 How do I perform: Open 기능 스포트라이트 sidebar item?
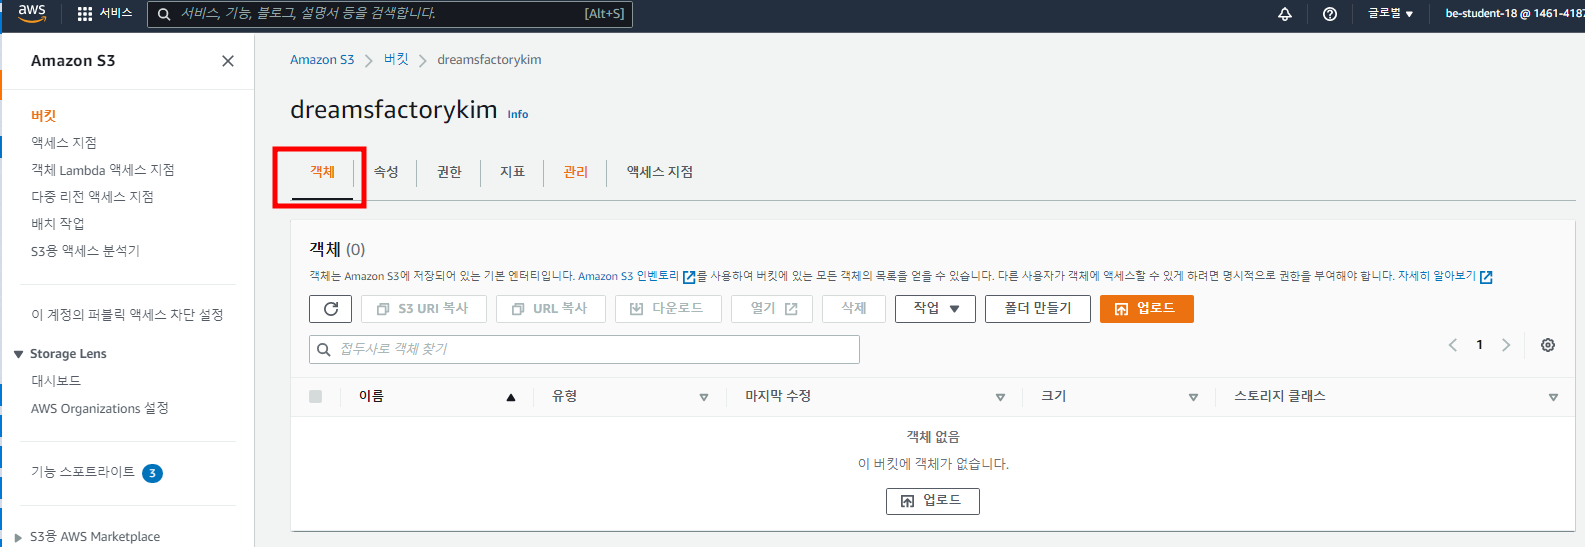83,472
